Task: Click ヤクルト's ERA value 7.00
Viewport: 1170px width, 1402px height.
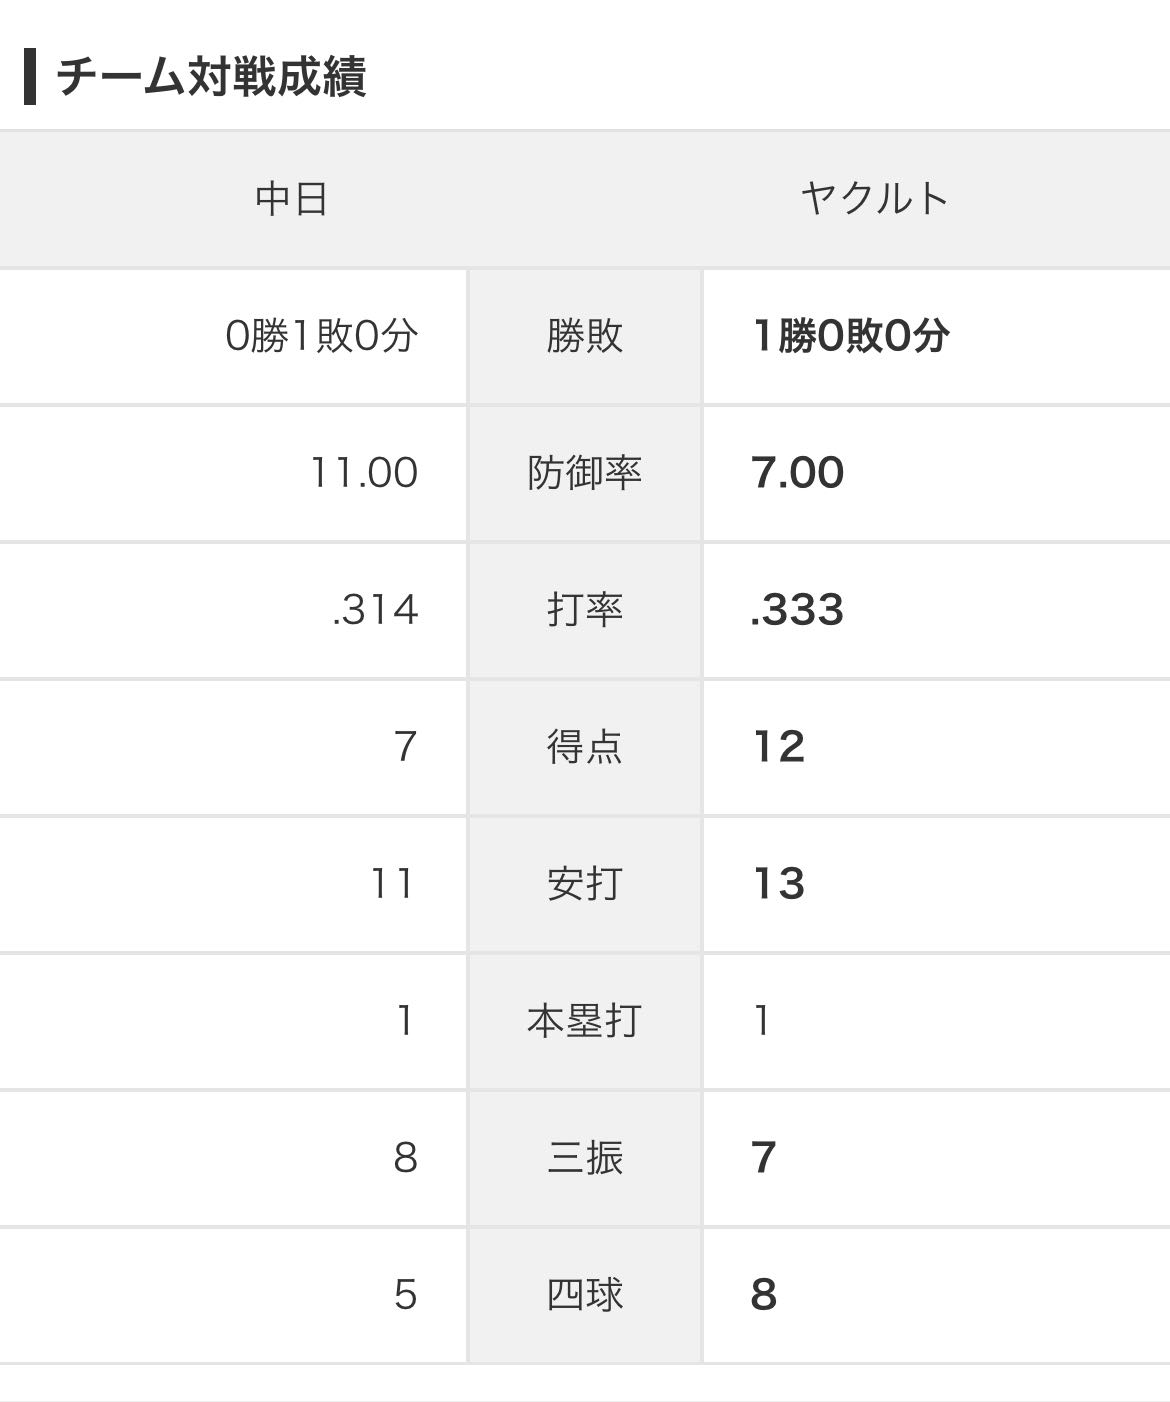Action: tap(797, 473)
